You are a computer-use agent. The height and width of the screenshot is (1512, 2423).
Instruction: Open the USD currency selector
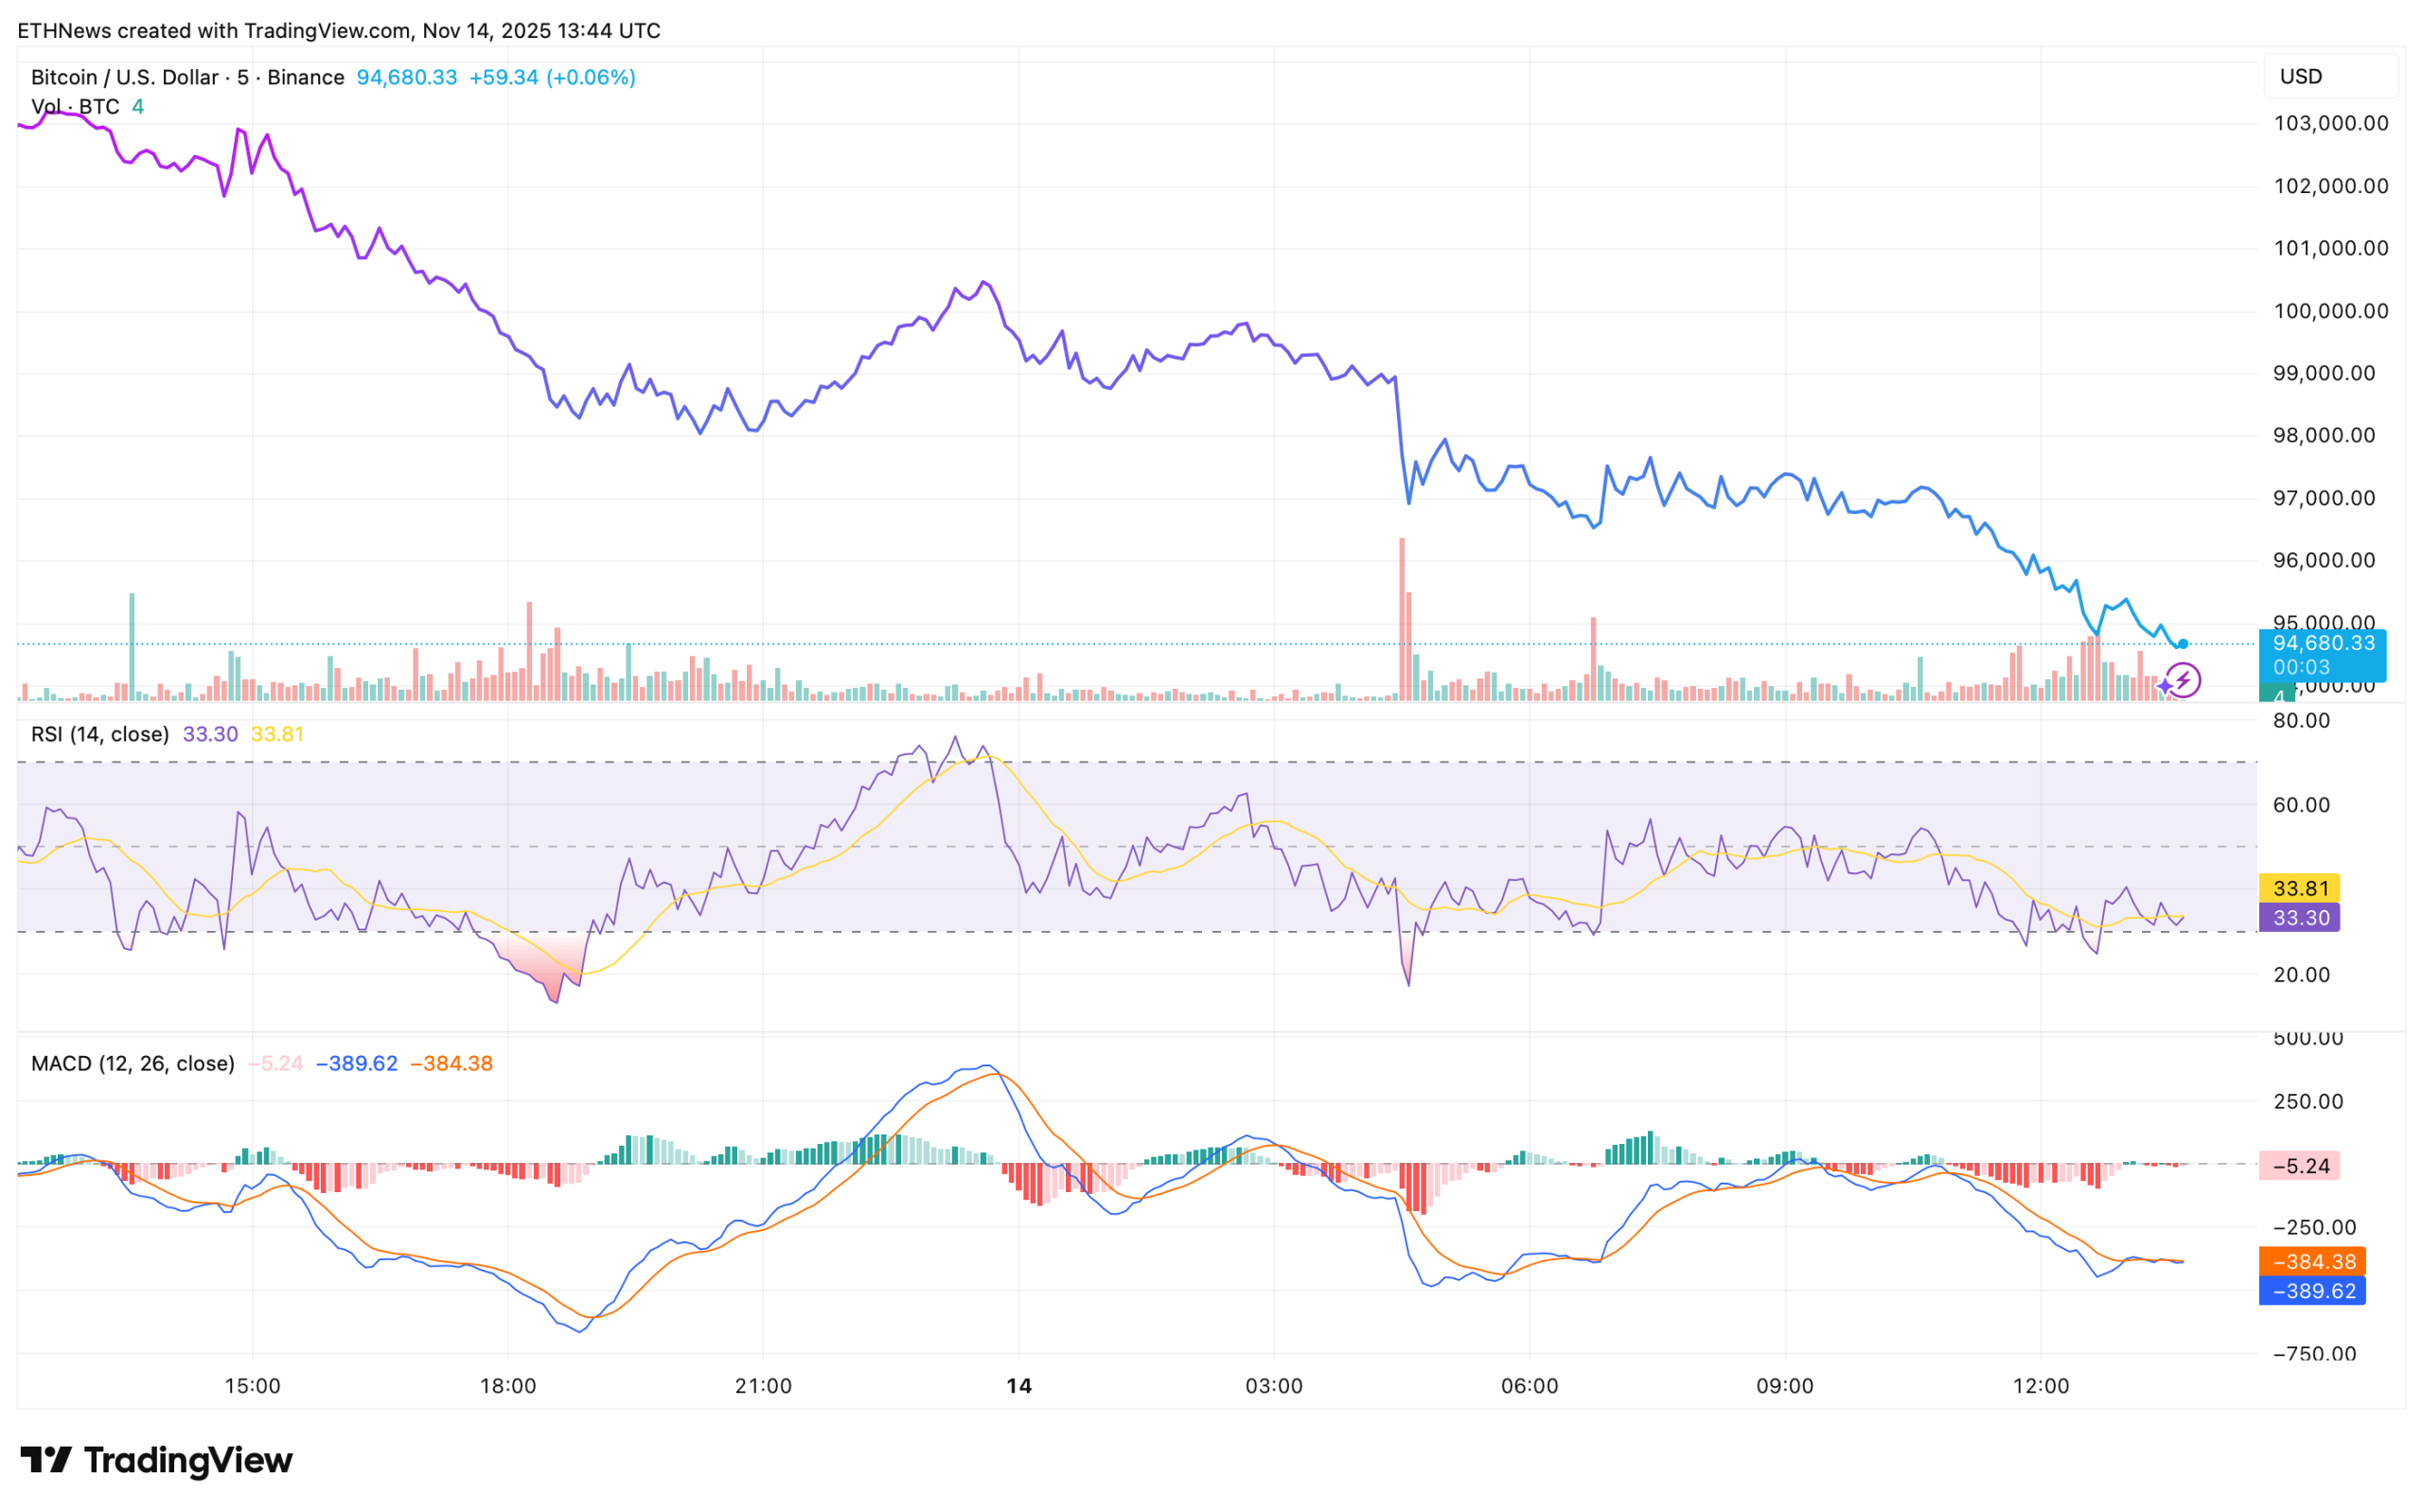[x=2329, y=77]
